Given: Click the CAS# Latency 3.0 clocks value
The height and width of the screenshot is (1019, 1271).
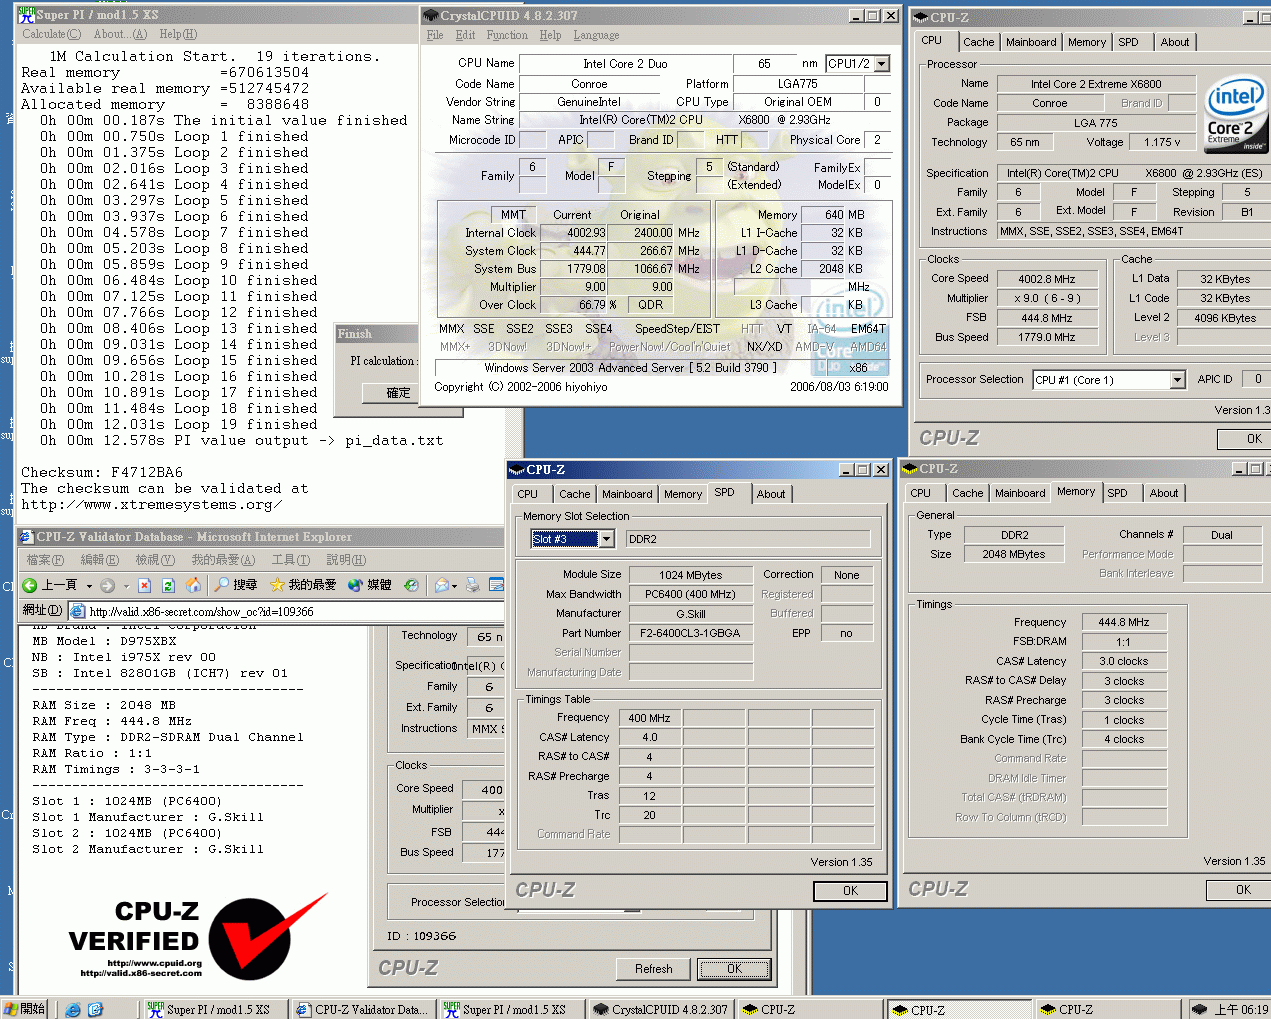Looking at the screenshot, I should coord(1124,661).
